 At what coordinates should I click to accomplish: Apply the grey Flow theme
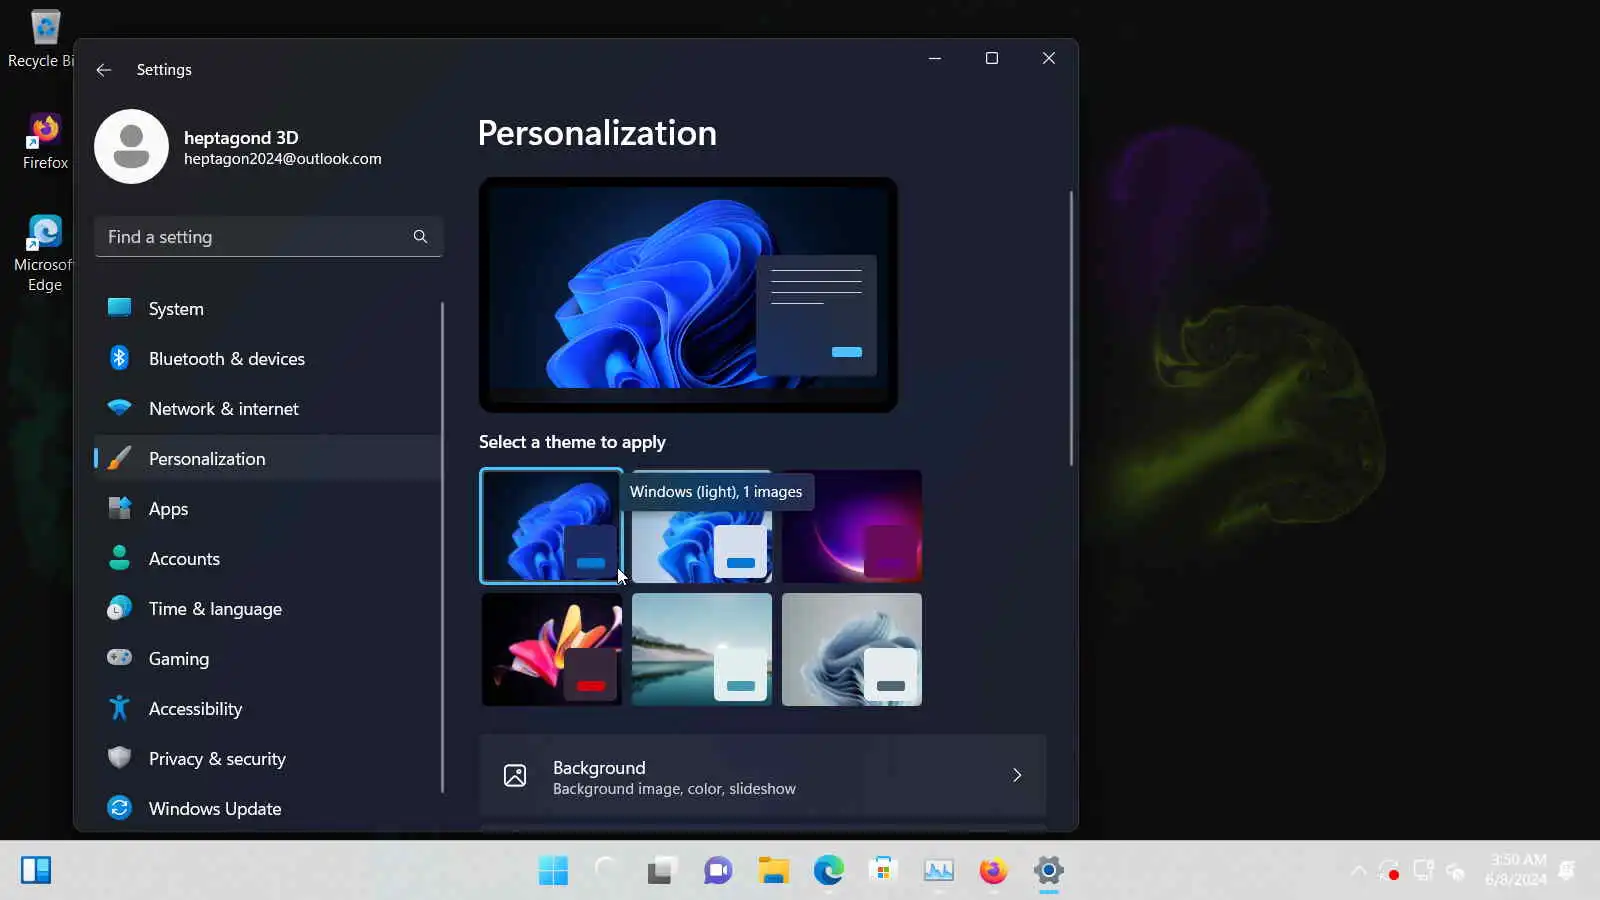pos(852,650)
